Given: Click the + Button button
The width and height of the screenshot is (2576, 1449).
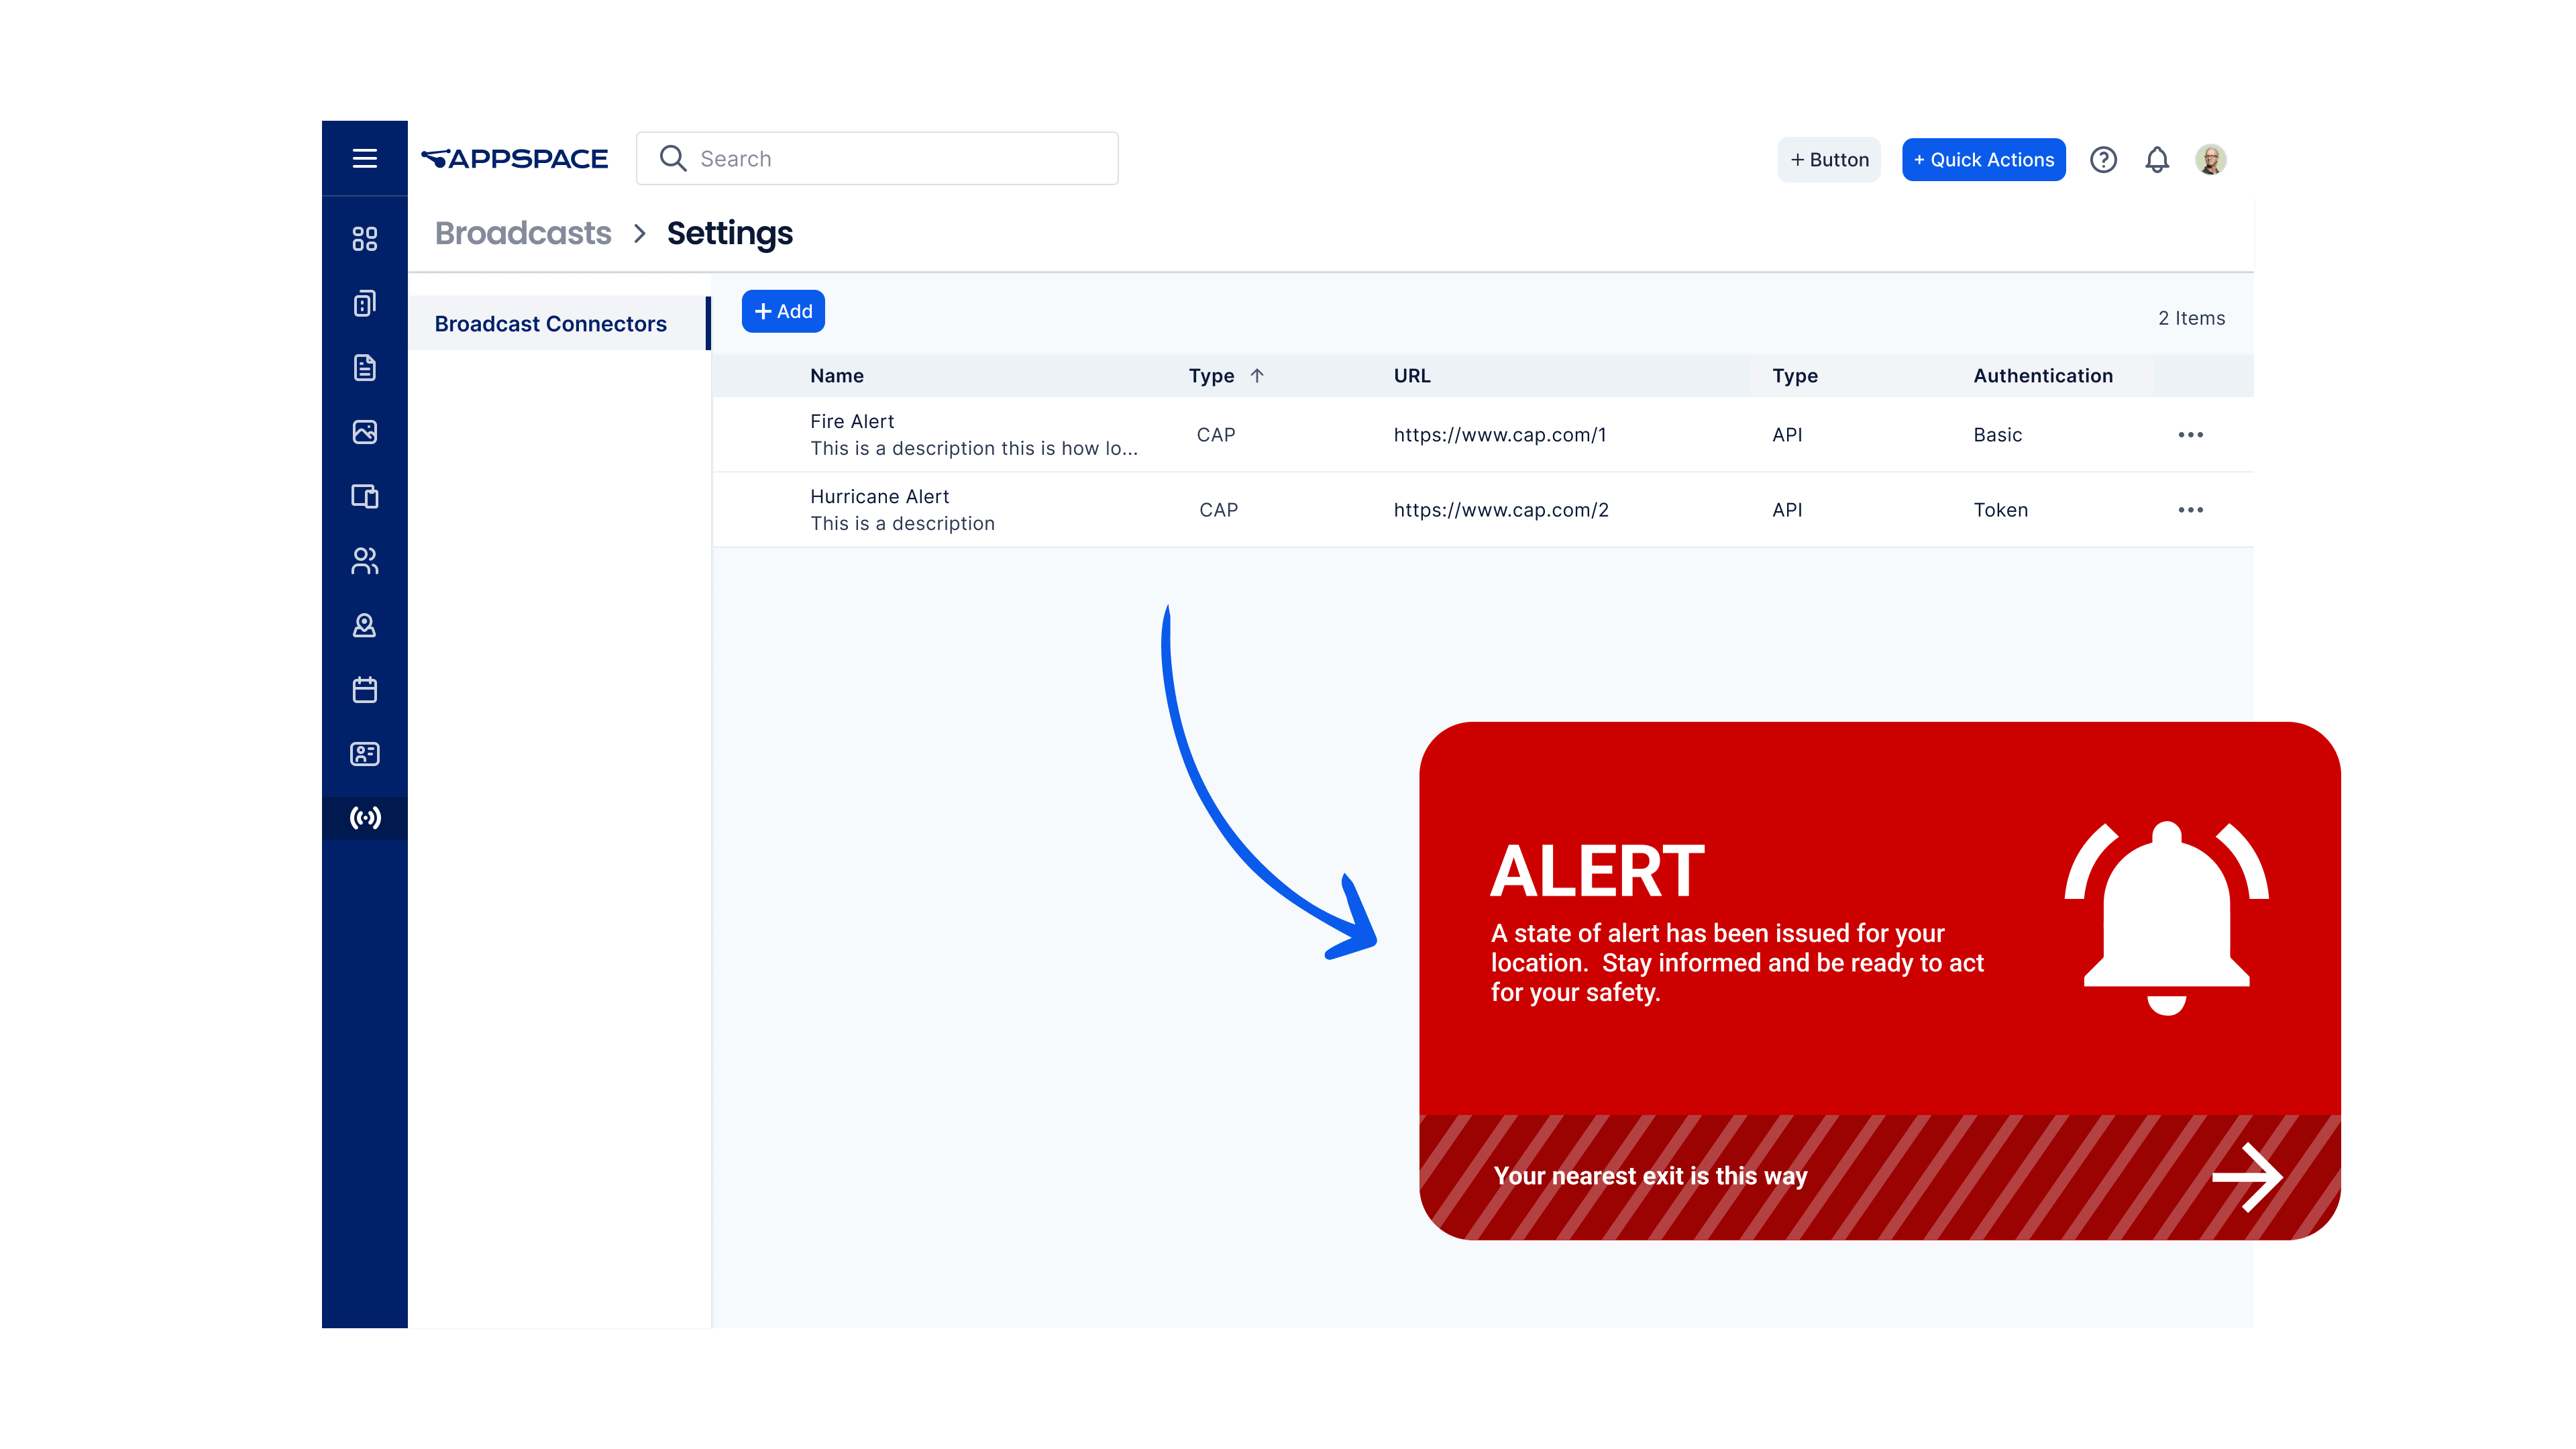Looking at the screenshot, I should tap(1828, 160).
